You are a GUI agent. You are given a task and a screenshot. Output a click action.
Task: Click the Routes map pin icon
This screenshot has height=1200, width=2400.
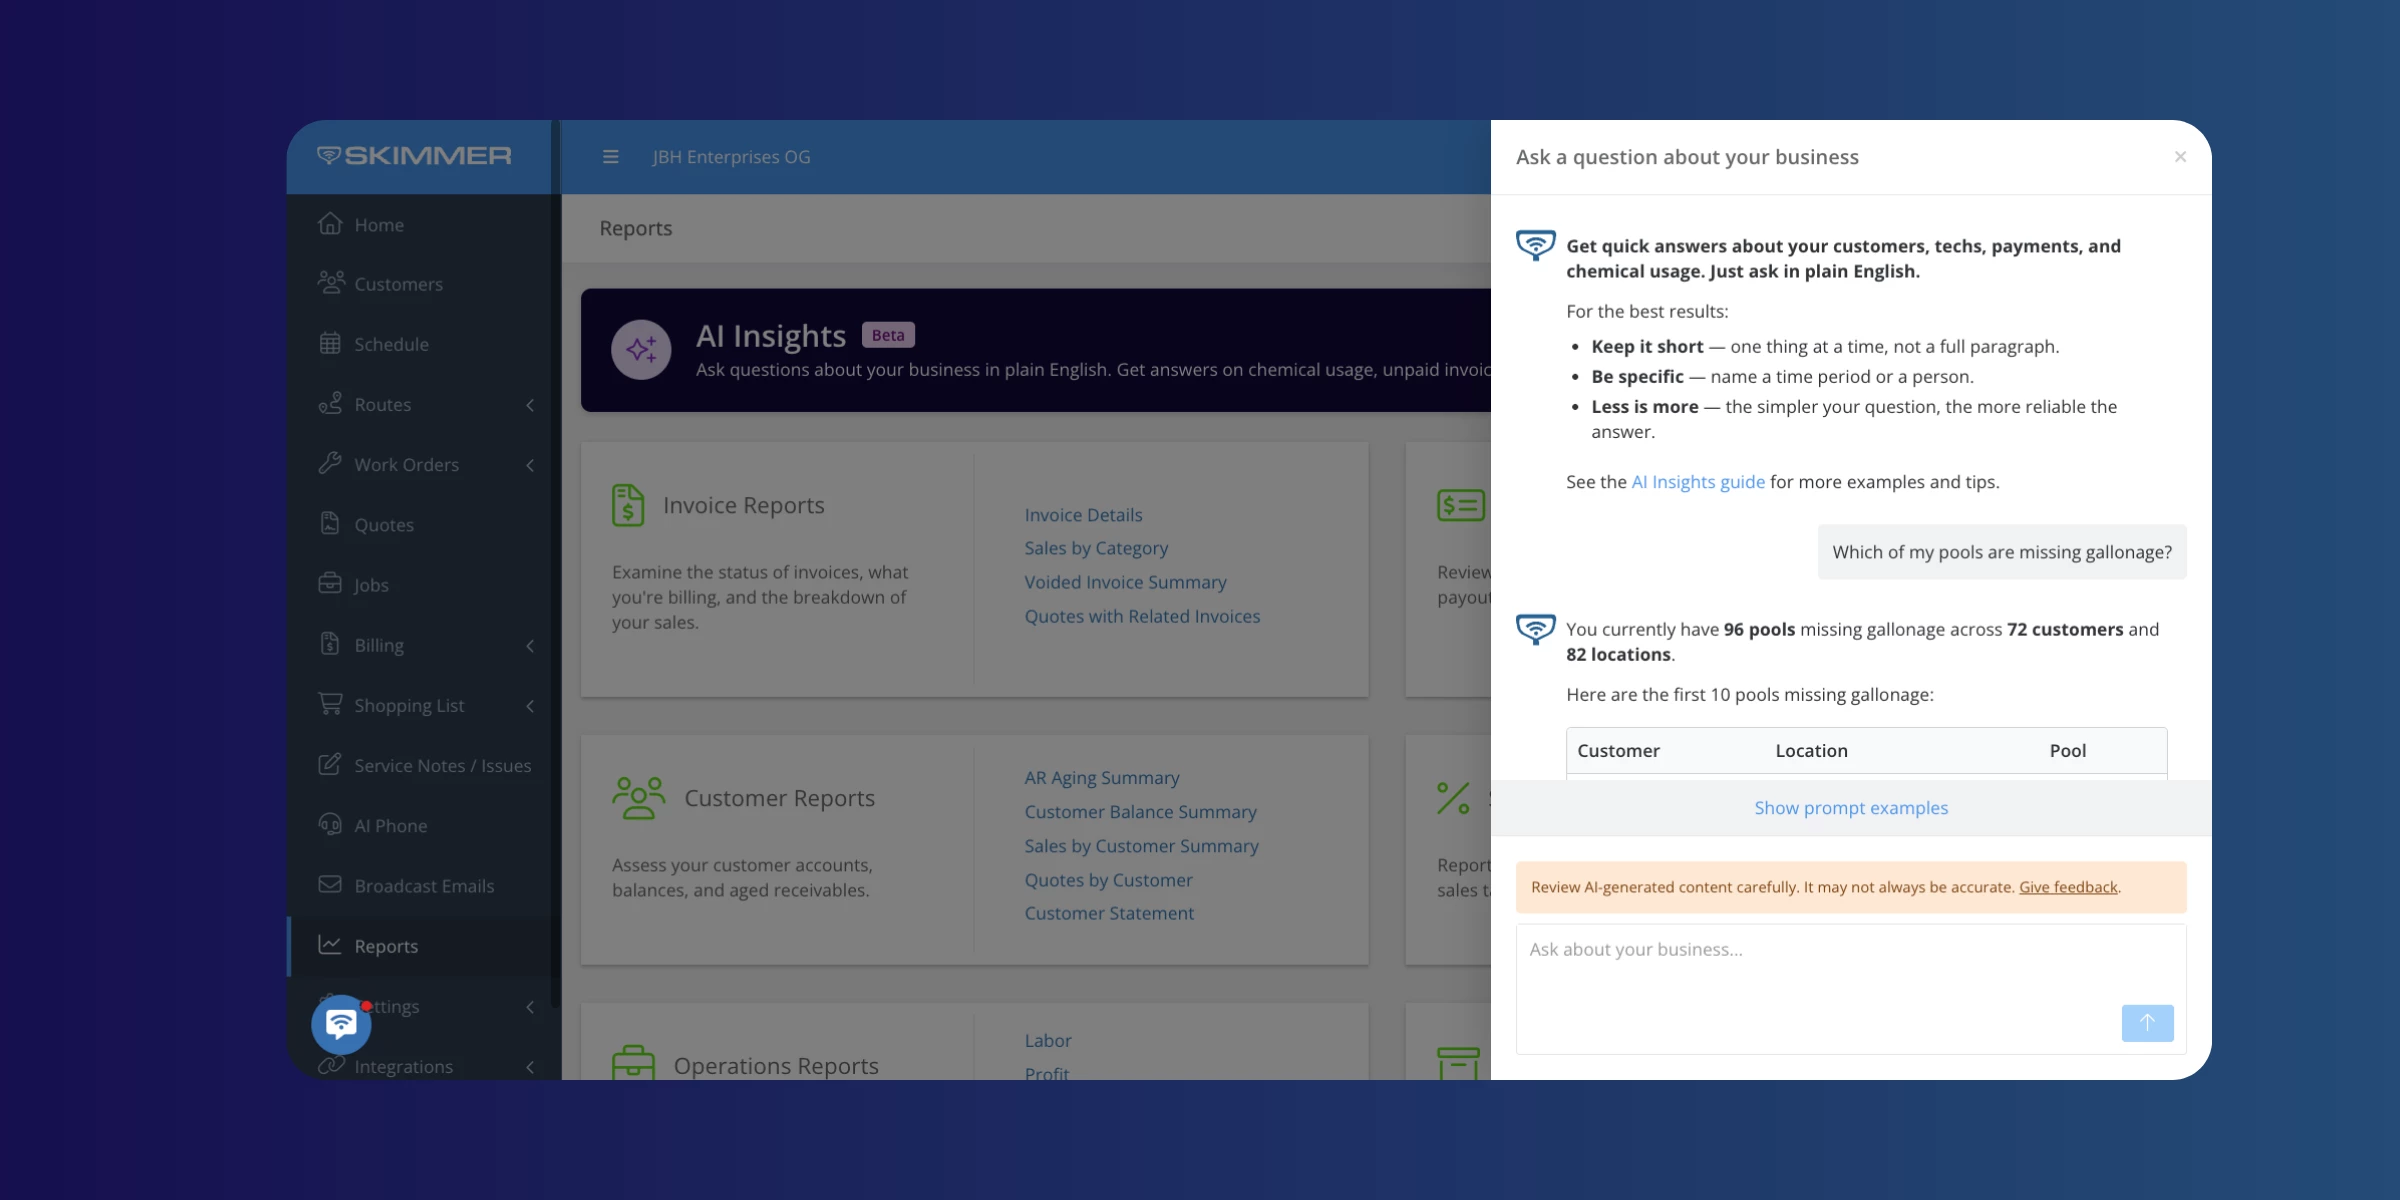(x=330, y=404)
